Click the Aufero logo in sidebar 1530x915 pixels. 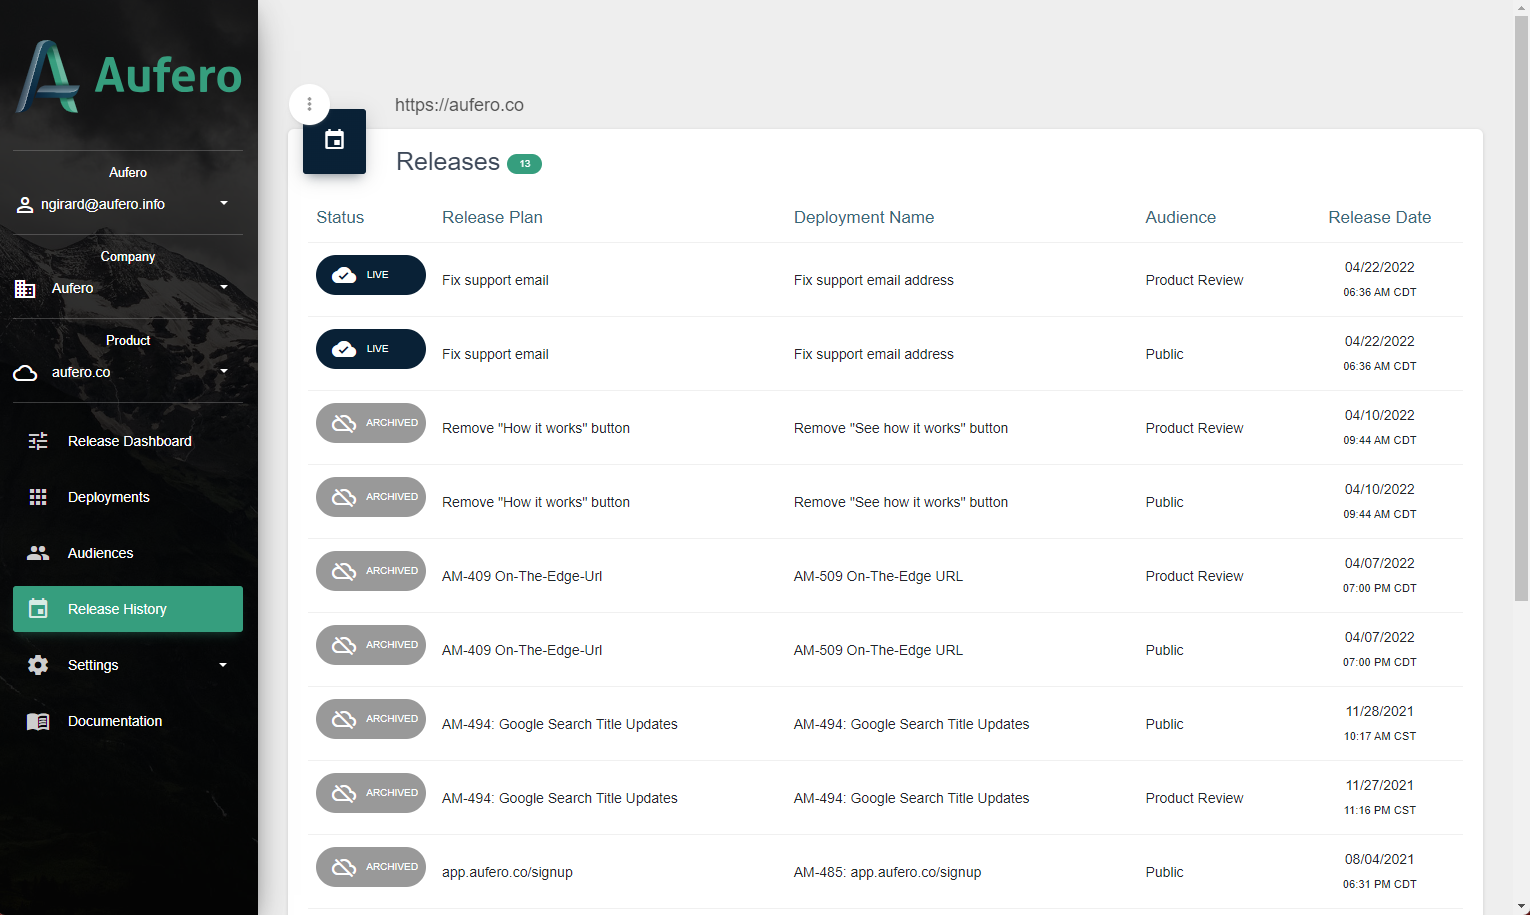pyautogui.click(x=128, y=76)
